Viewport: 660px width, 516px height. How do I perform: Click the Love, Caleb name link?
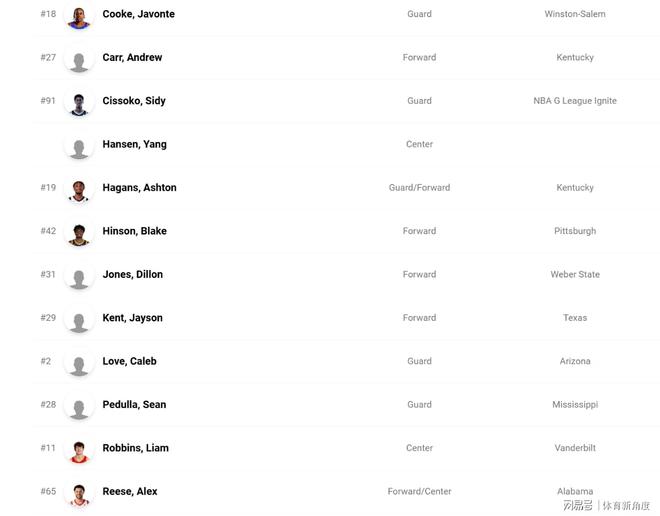[129, 361]
